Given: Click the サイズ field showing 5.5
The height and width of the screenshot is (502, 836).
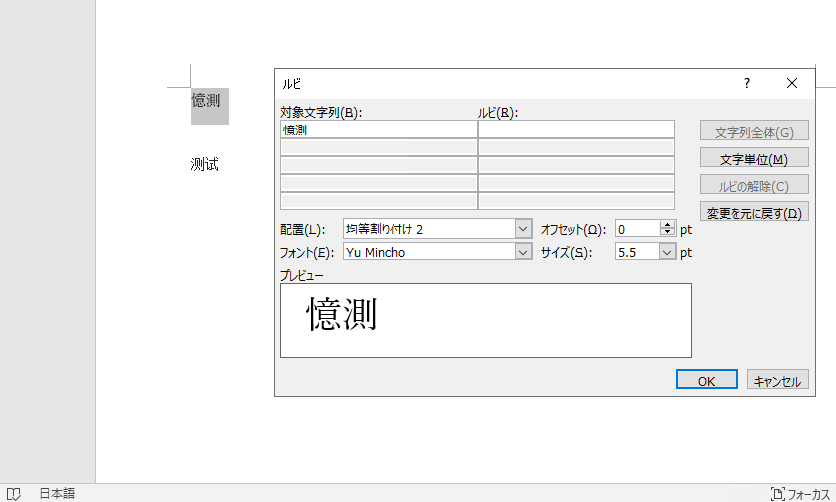Looking at the screenshot, I should 637,252.
